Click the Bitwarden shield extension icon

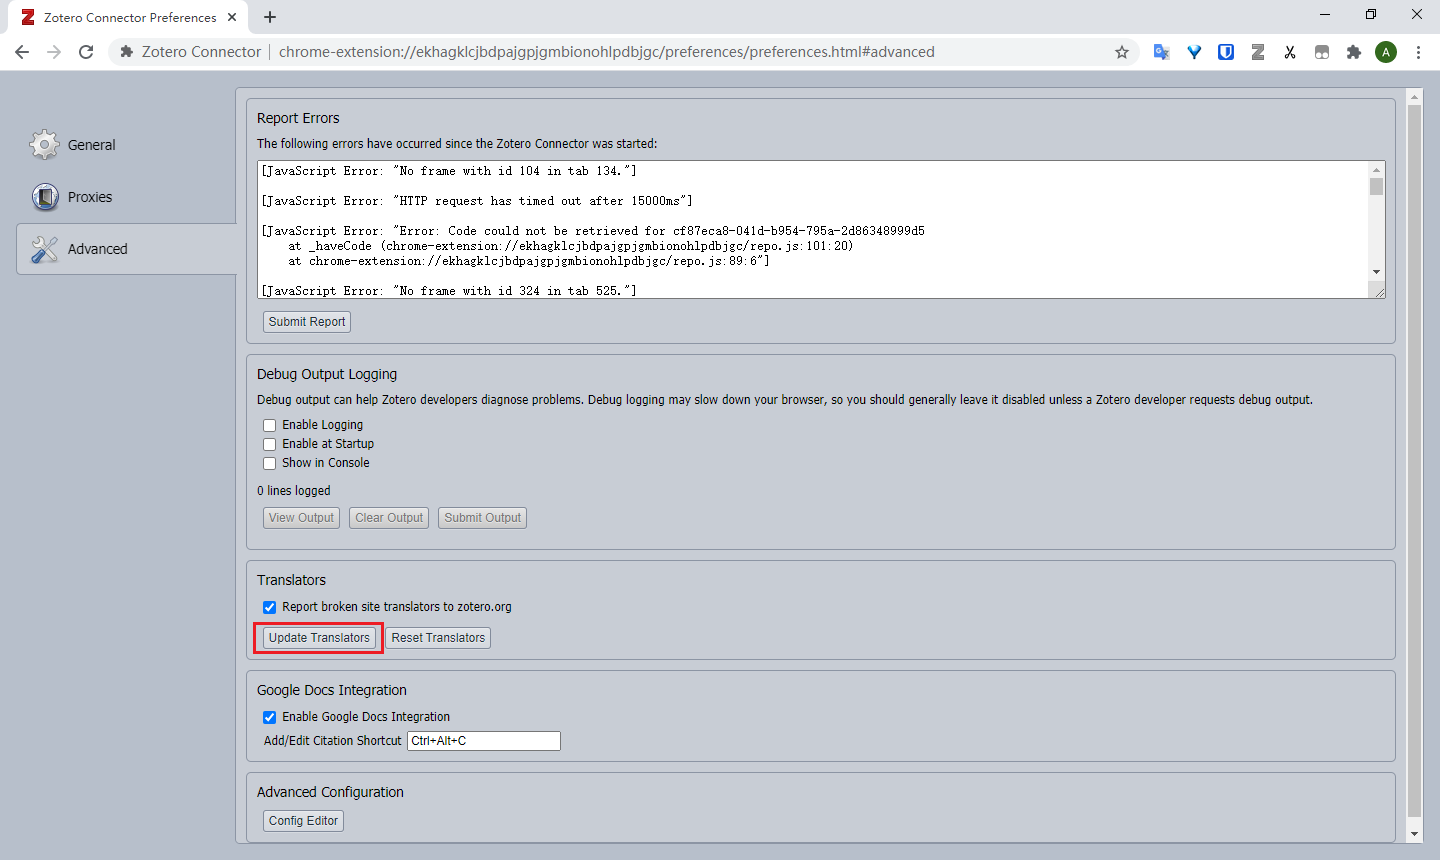click(1226, 52)
